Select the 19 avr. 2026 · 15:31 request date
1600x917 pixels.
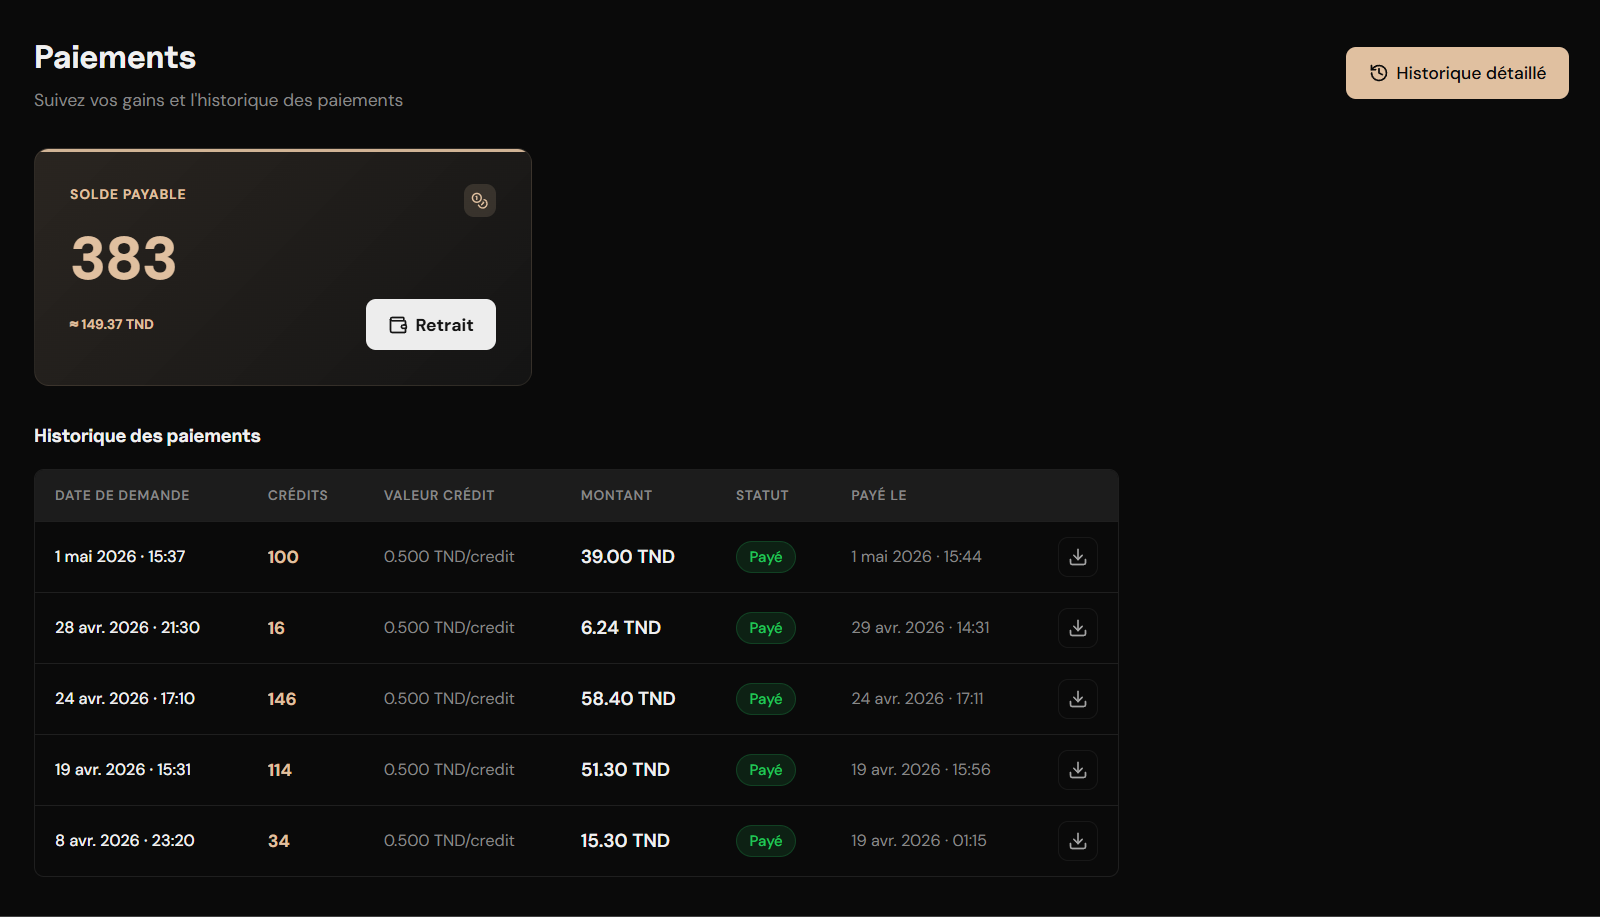tap(123, 770)
